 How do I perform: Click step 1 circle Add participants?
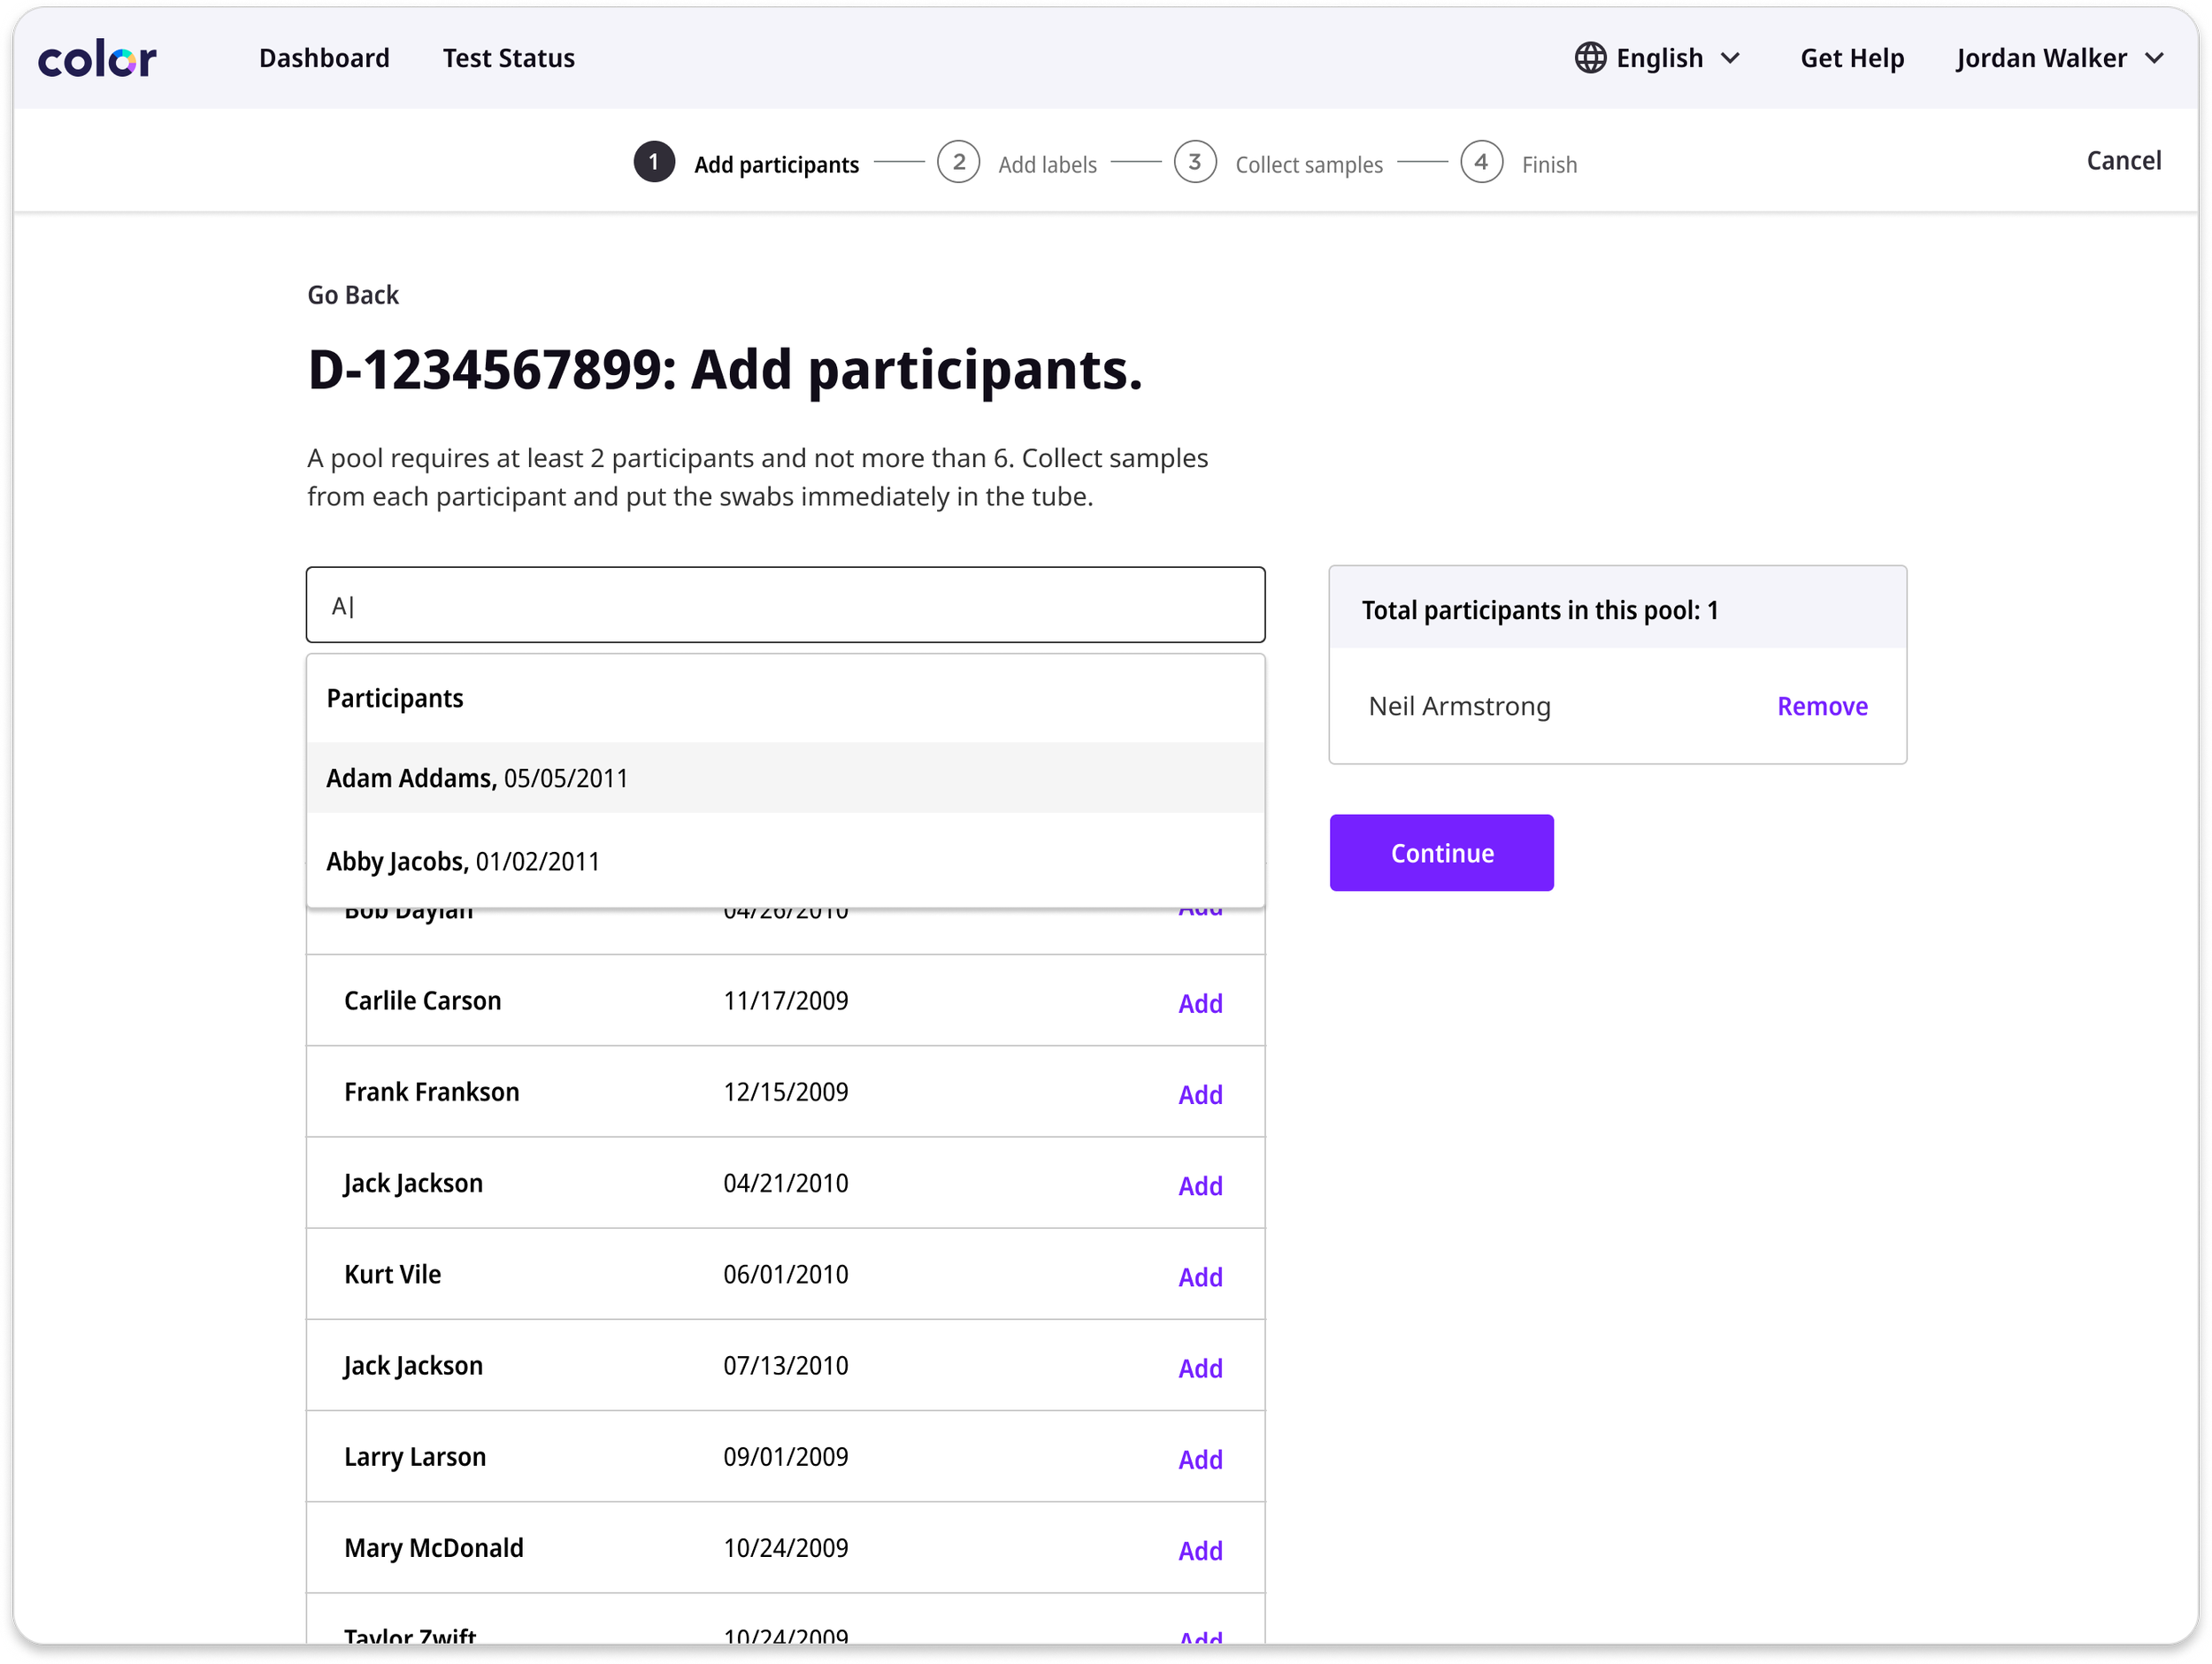click(x=654, y=162)
